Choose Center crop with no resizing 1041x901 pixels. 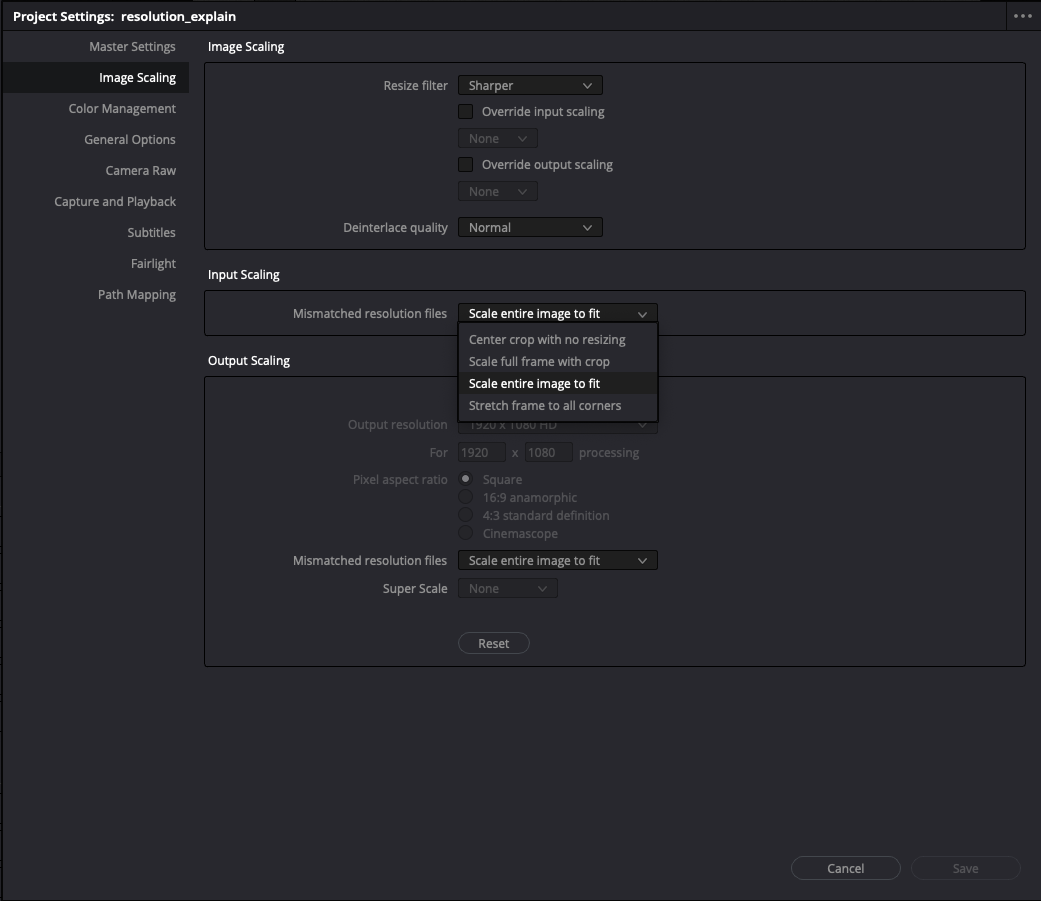tap(547, 340)
